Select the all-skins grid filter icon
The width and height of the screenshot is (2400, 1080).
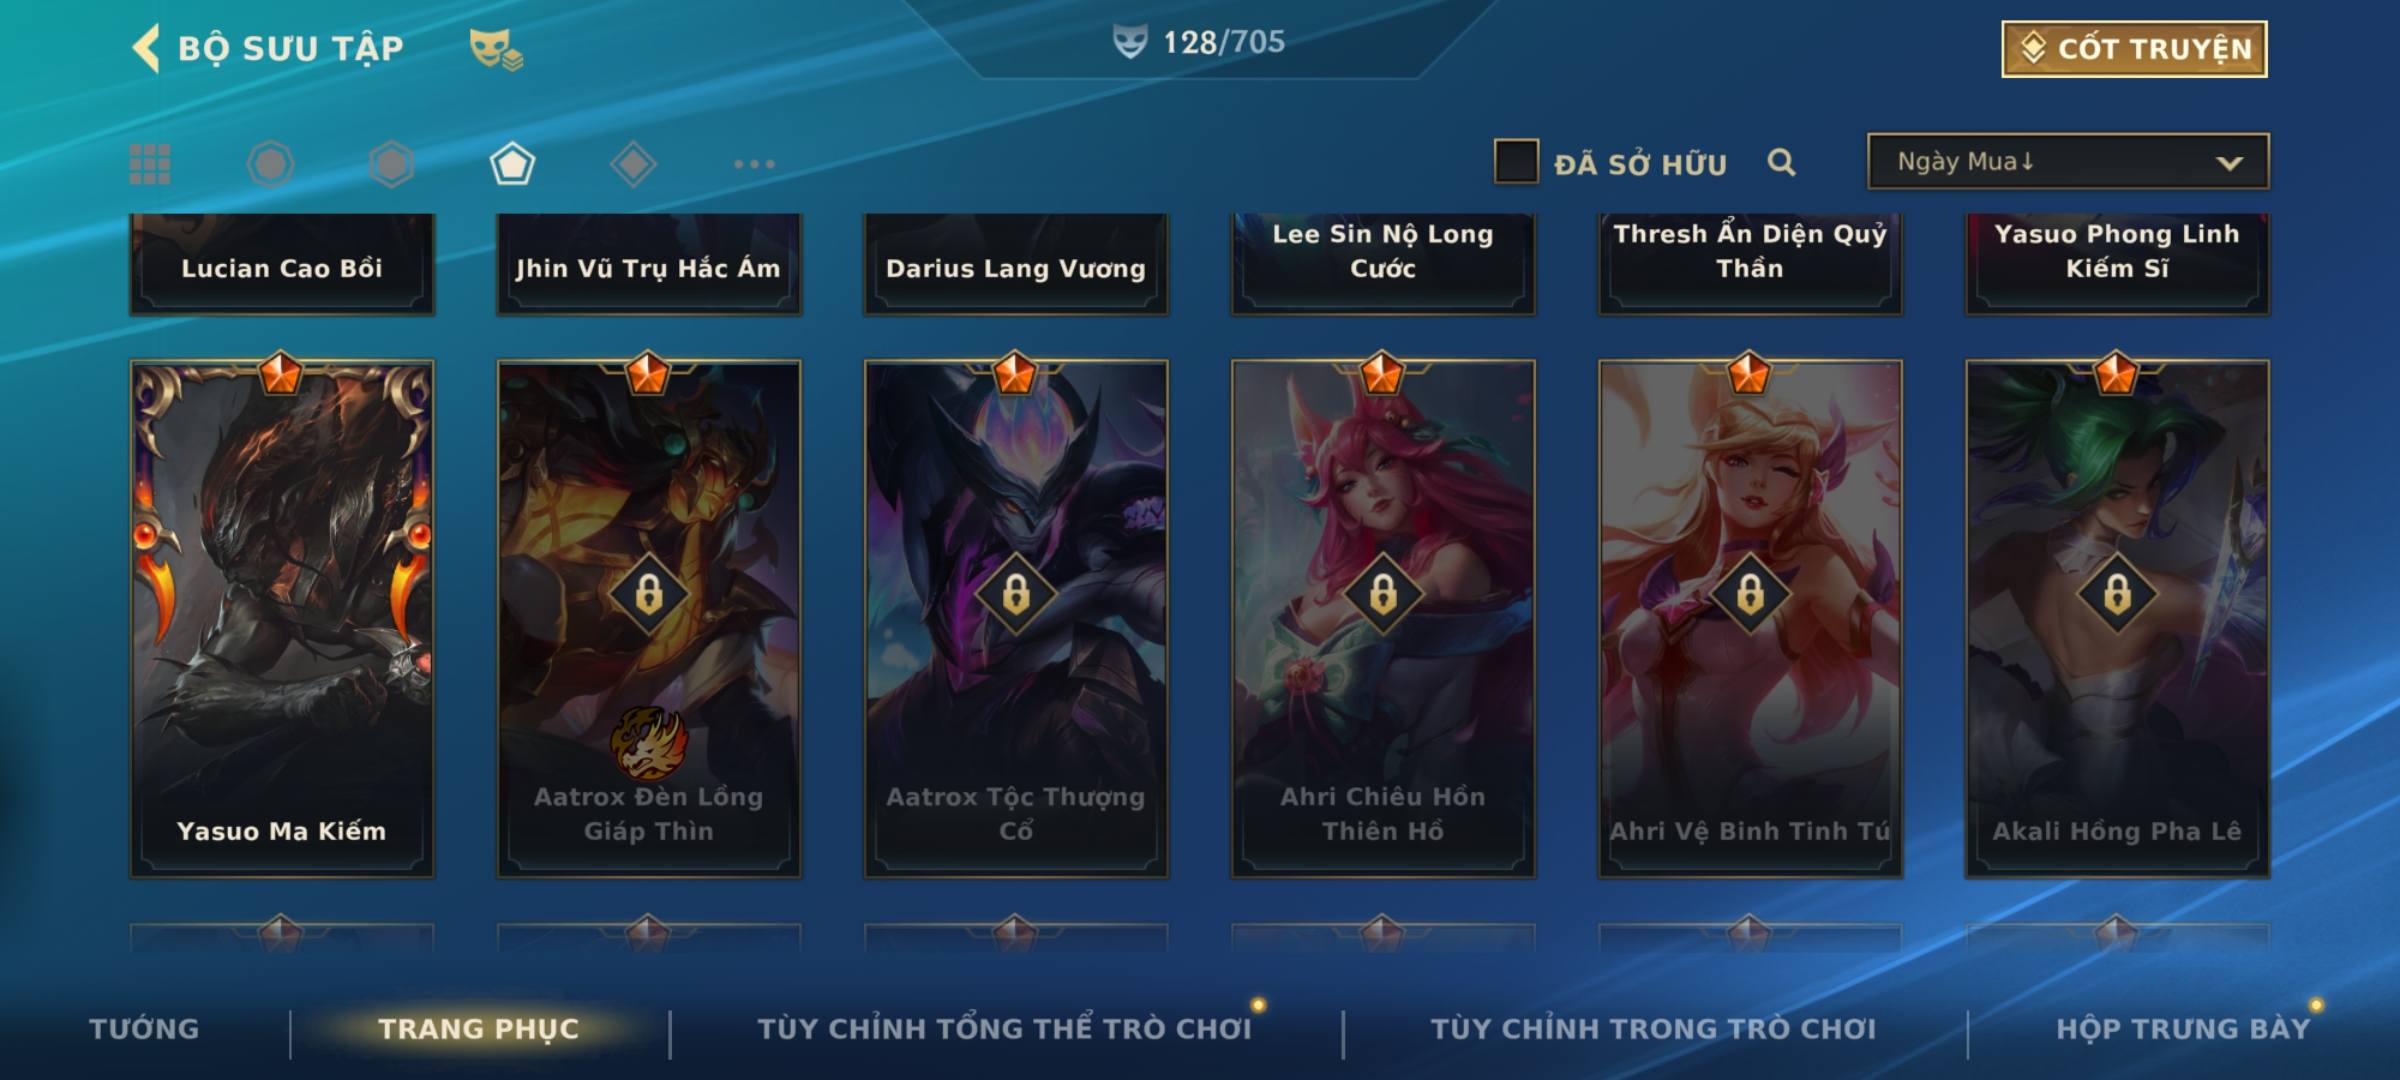point(150,164)
